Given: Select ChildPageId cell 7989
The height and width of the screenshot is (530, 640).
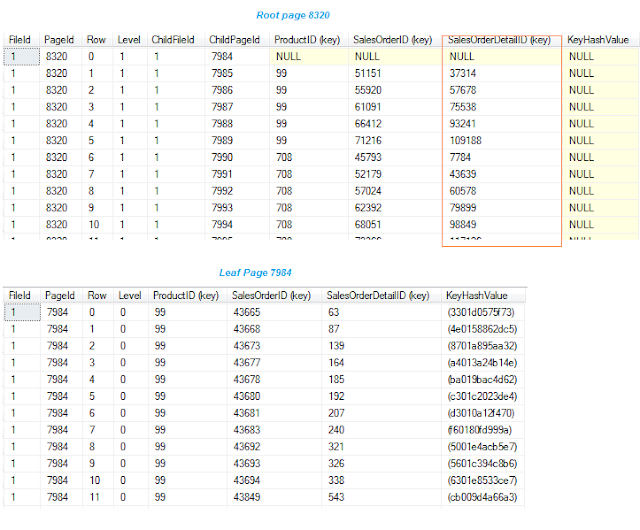Looking at the screenshot, I should point(237,140).
